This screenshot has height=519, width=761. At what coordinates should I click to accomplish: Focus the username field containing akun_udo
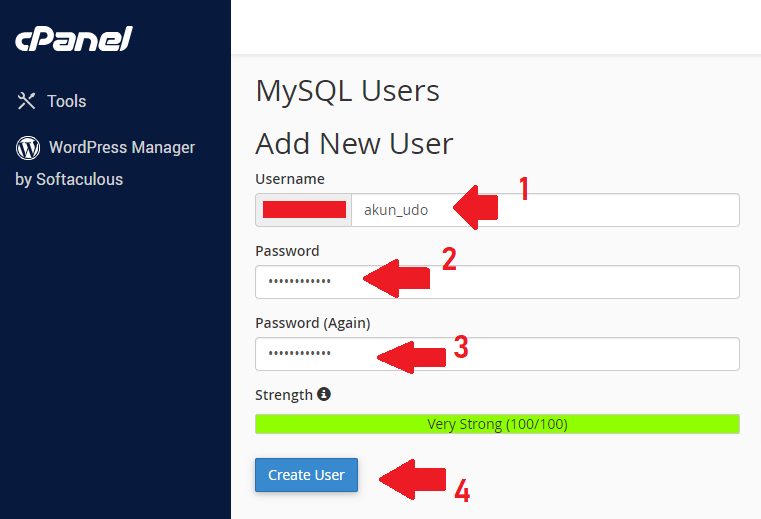[x=545, y=210]
